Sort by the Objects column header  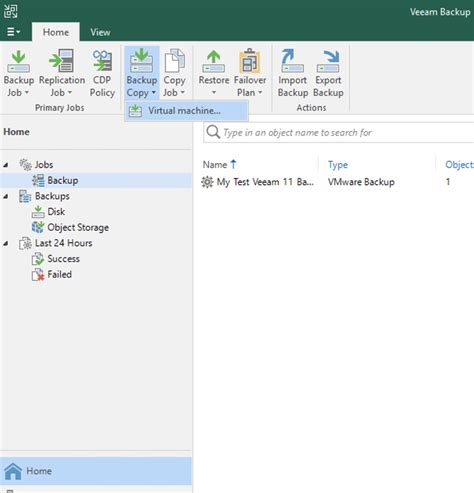pos(459,165)
